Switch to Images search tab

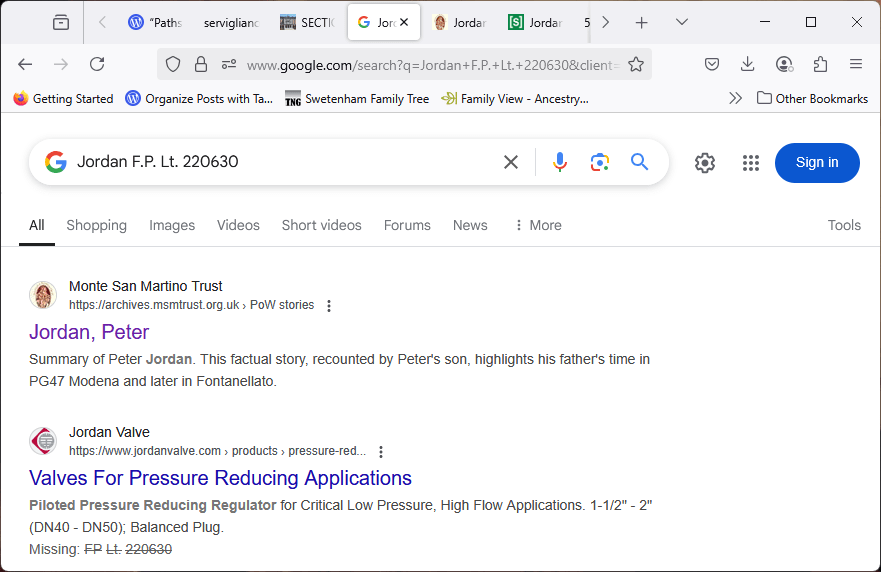(x=172, y=225)
